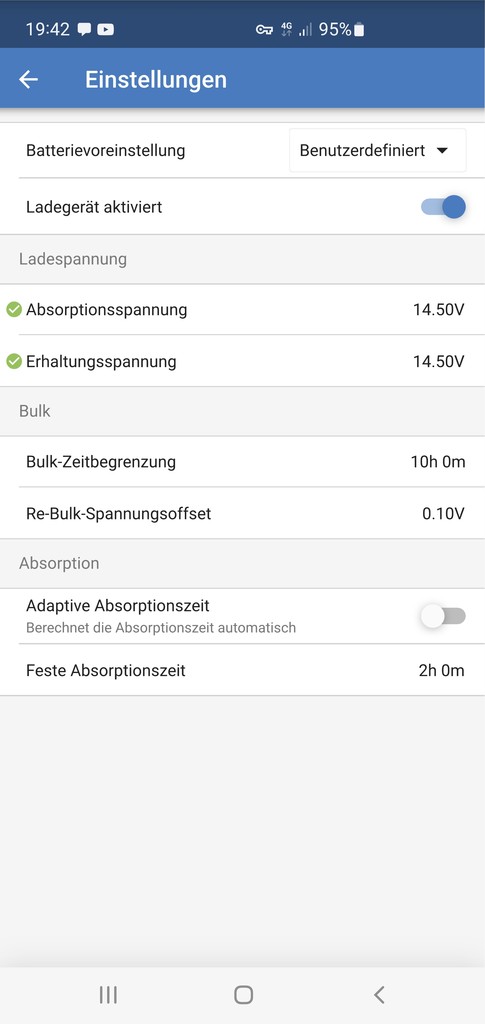
Task: Tap the Batterievoreinstellung label row
Action: 243,150
